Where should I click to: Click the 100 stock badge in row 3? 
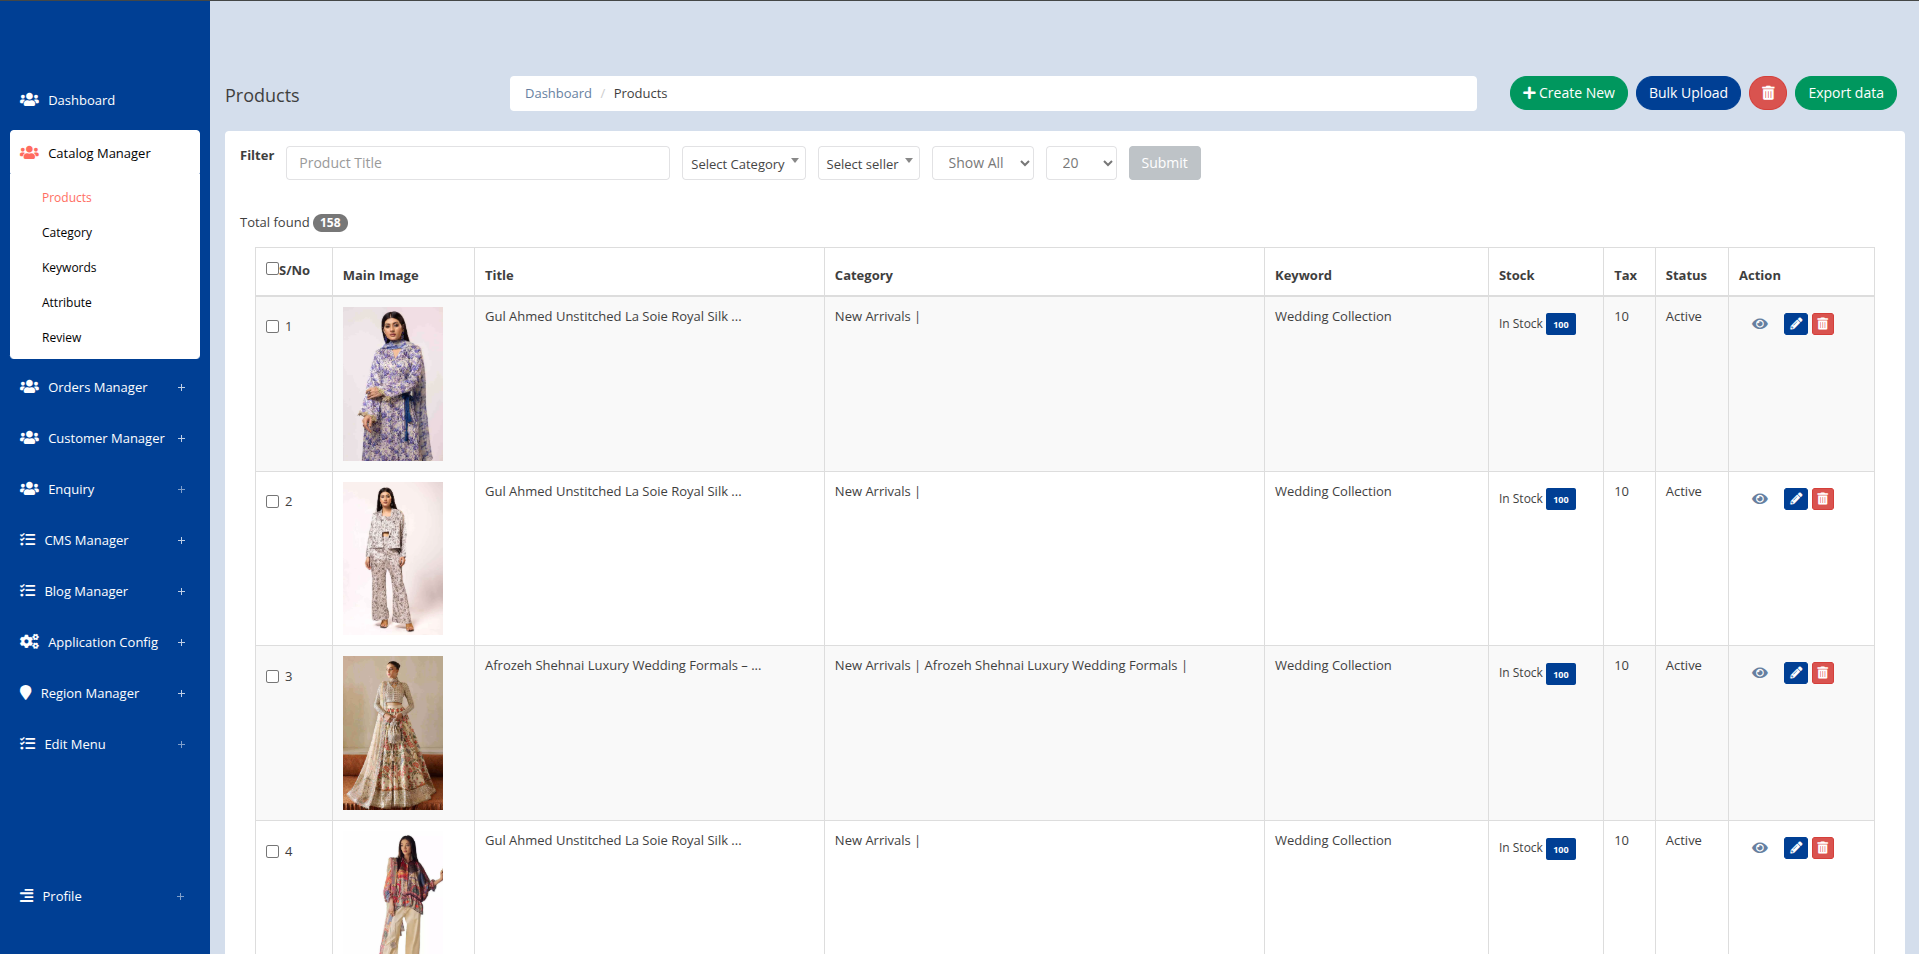pos(1560,674)
